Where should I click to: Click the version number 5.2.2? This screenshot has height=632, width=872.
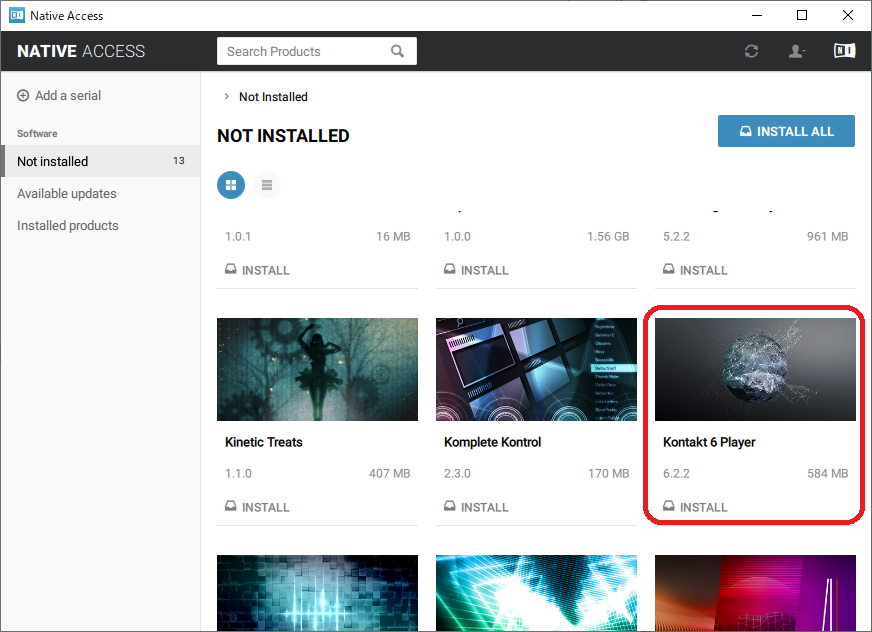click(x=676, y=236)
